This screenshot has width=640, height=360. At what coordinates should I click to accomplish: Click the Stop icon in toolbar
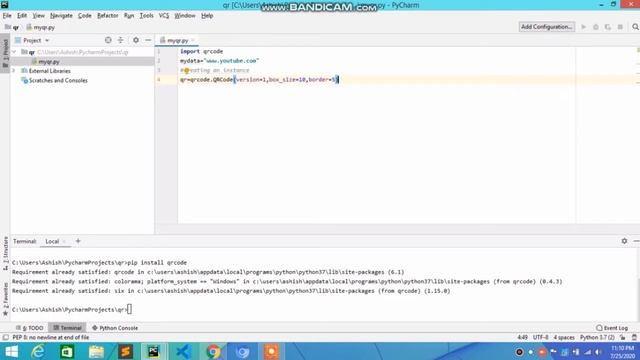(620, 27)
